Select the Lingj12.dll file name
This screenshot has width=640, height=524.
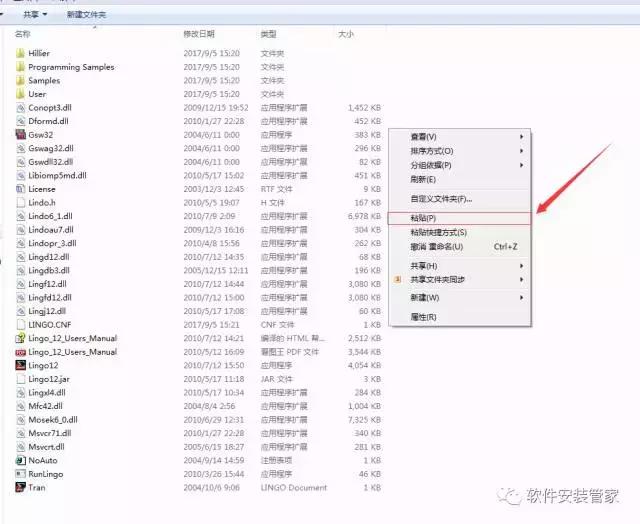pyautogui.click(x=47, y=311)
